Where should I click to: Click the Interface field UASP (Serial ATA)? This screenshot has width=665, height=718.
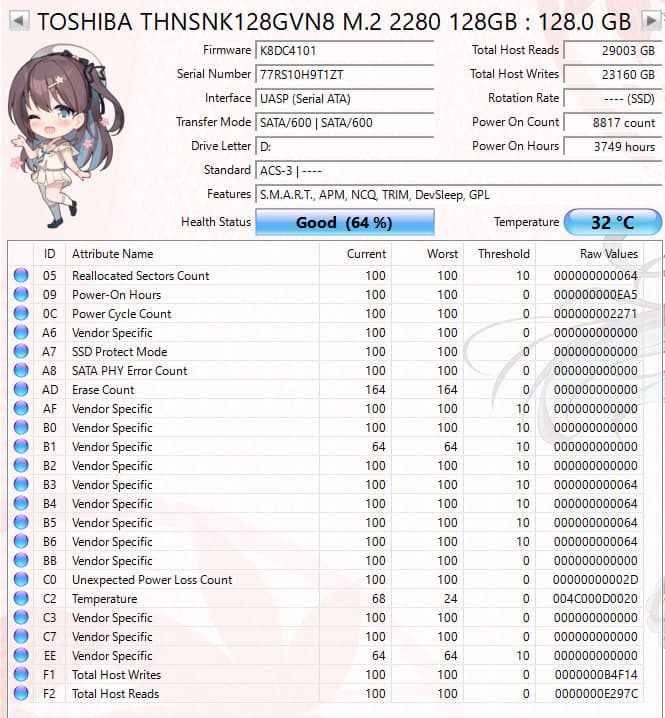pyautogui.click(x=344, y=98)
